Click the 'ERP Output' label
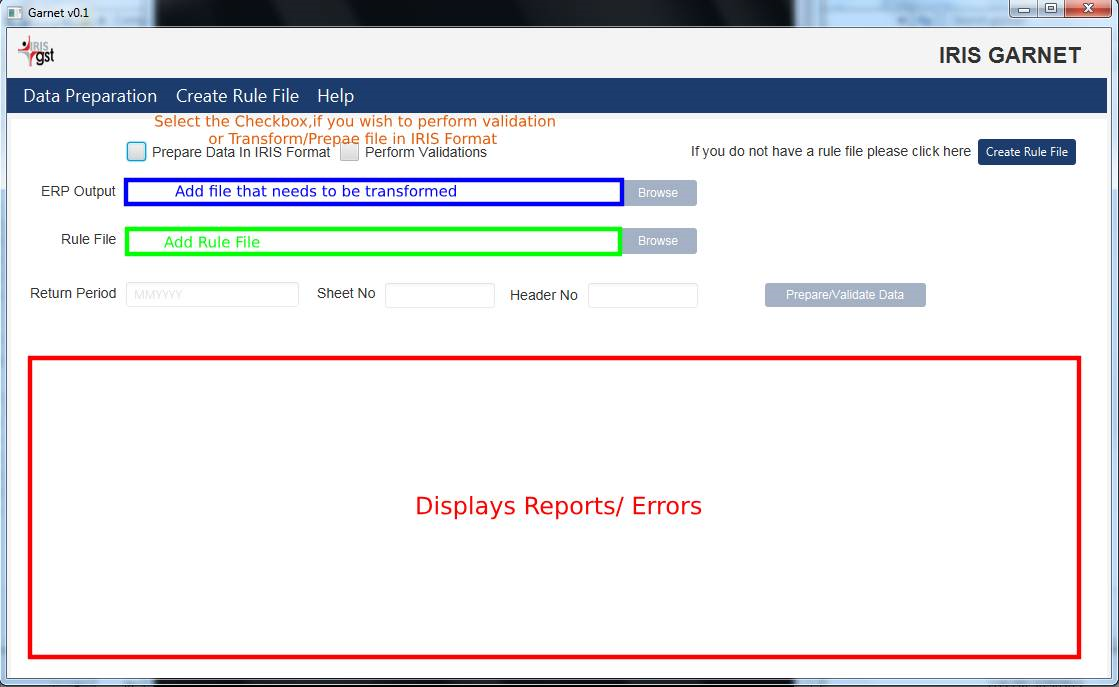1119x687 pixels. pos(78,191)
